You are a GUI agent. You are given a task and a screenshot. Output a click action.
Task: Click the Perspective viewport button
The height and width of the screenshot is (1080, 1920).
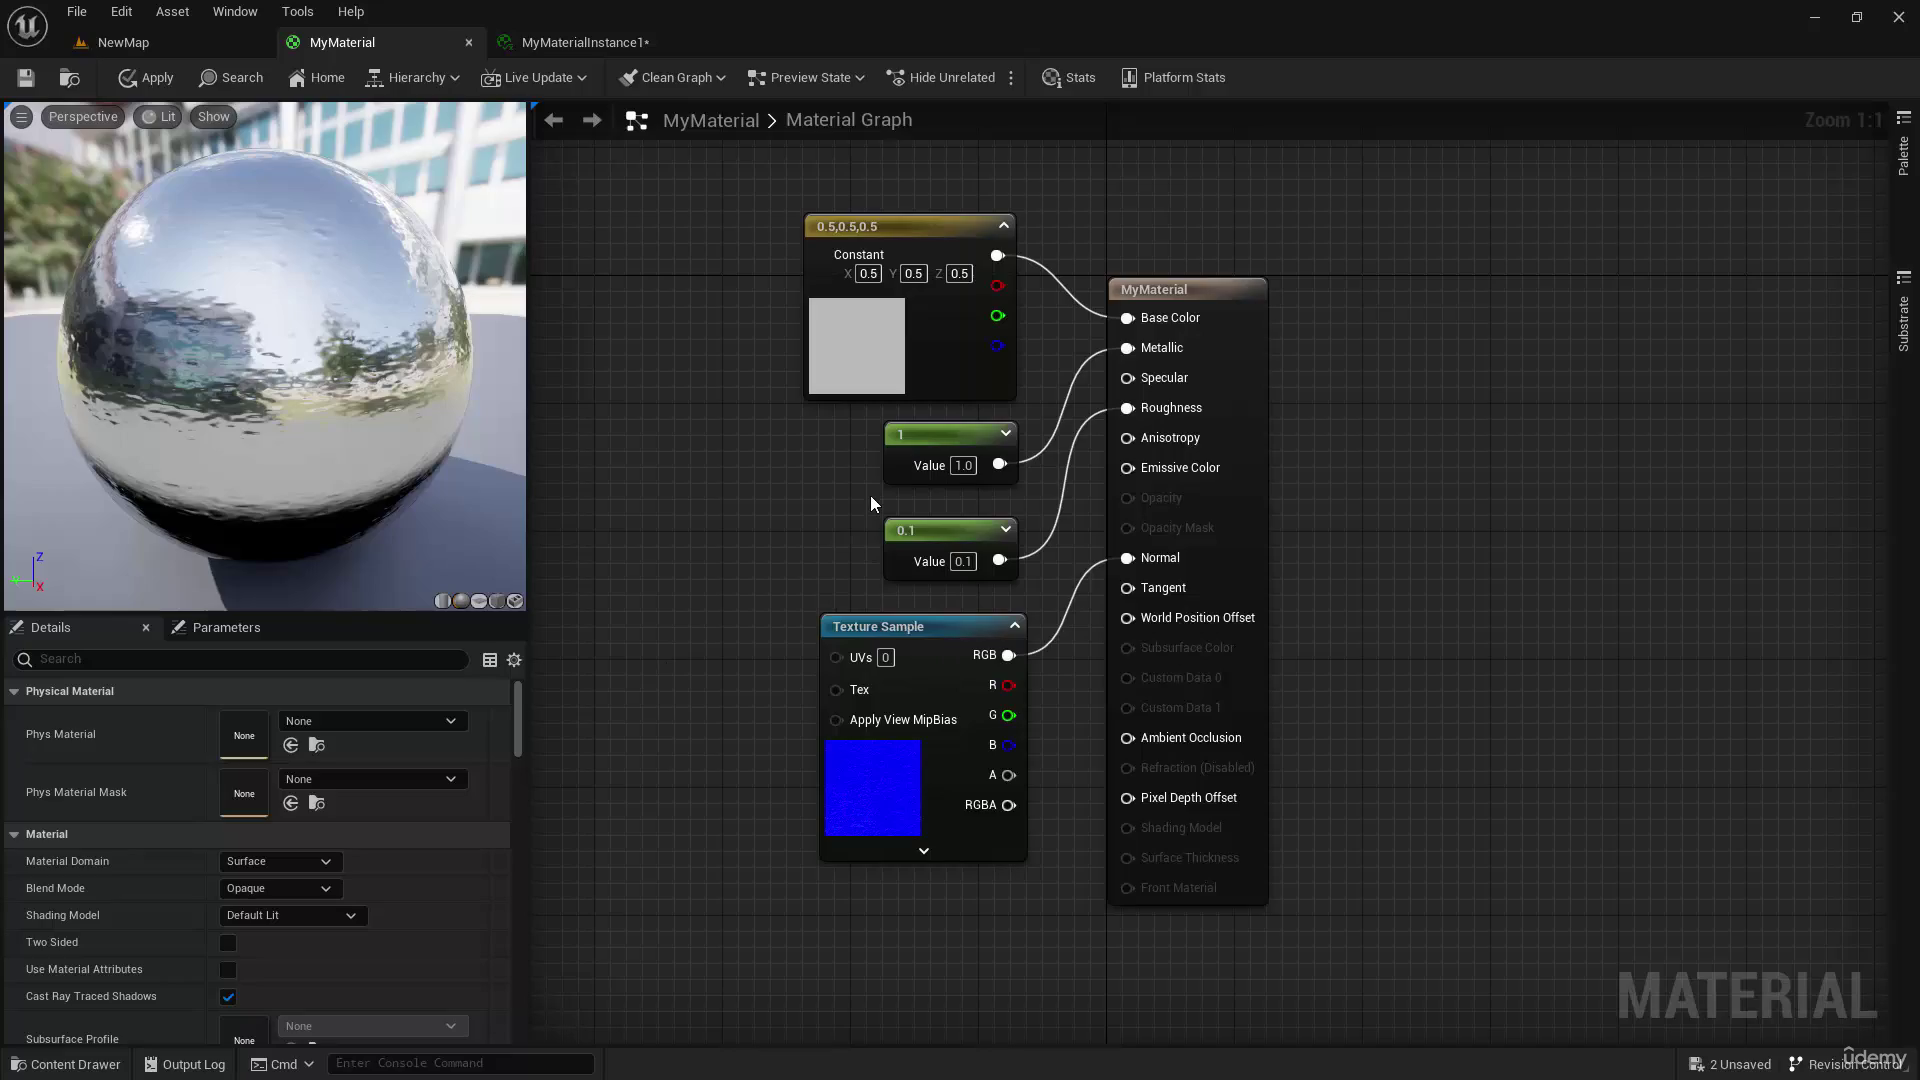[x=83, y=117]
